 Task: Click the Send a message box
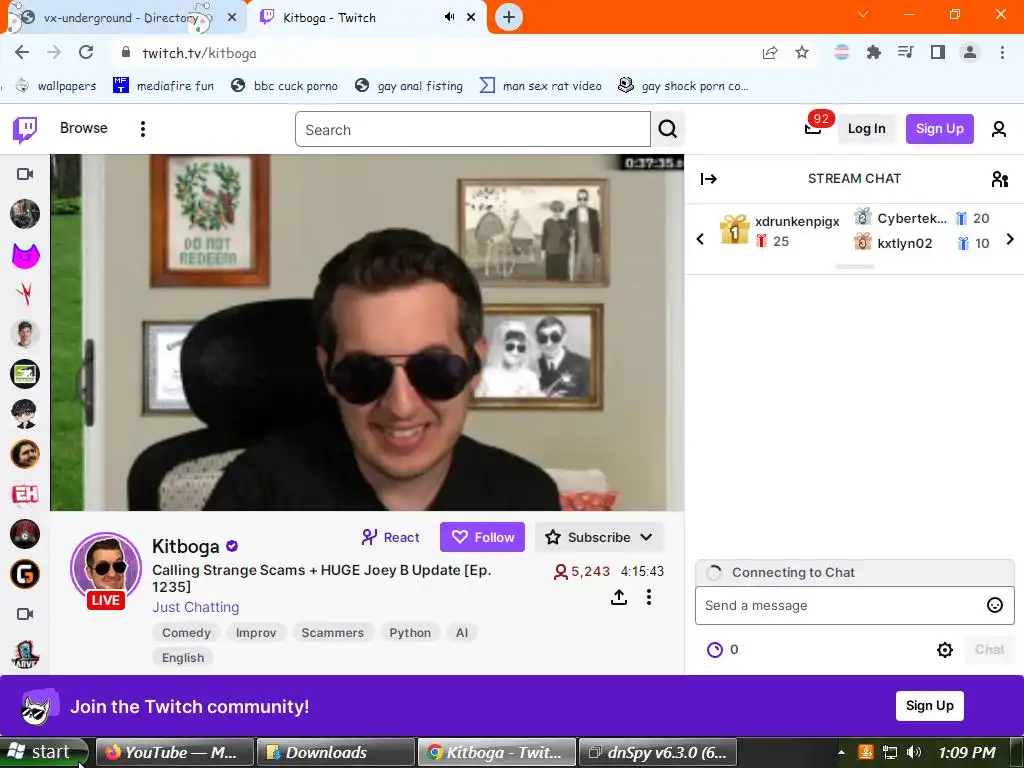click(842, 605)
